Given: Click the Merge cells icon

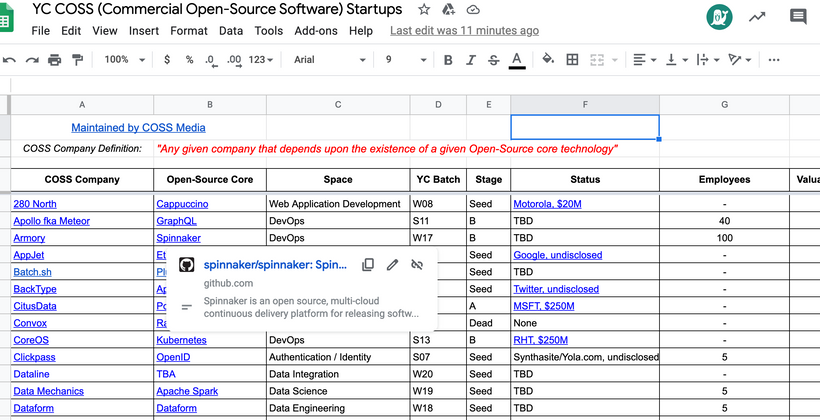Looking at the screenshot, I should click(x=597, y=60).
